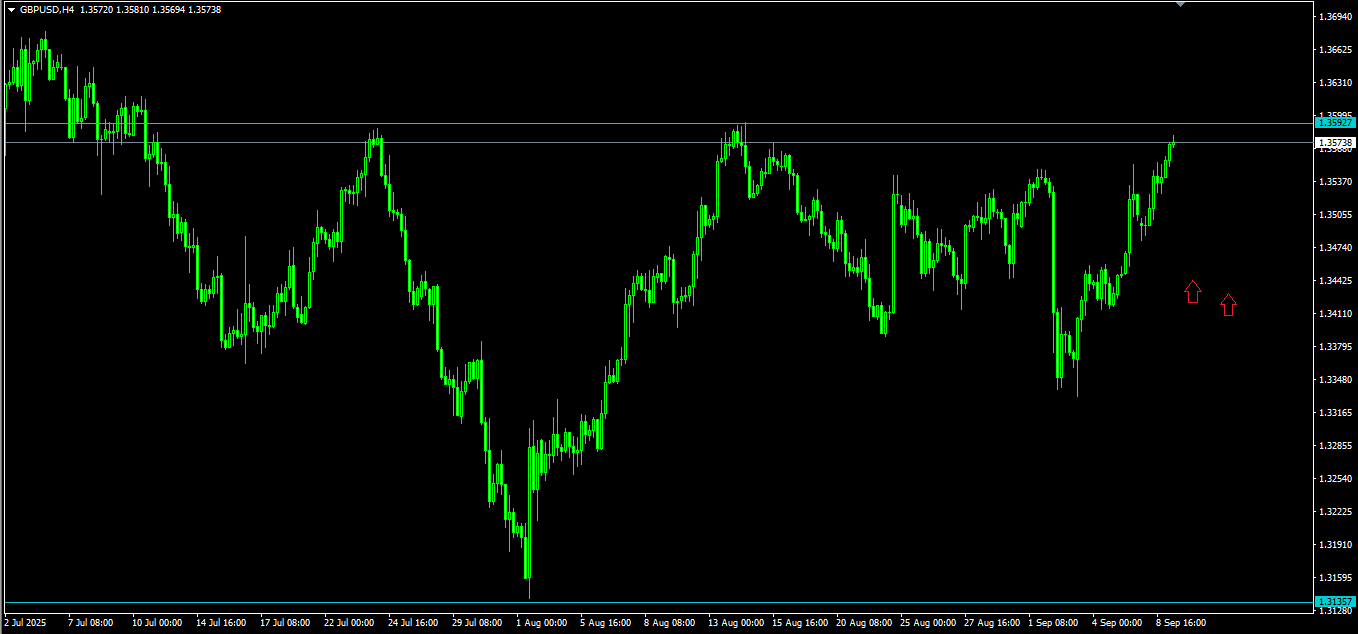
Task: Select the left red up arrow object
Action: pos(1192,291)
